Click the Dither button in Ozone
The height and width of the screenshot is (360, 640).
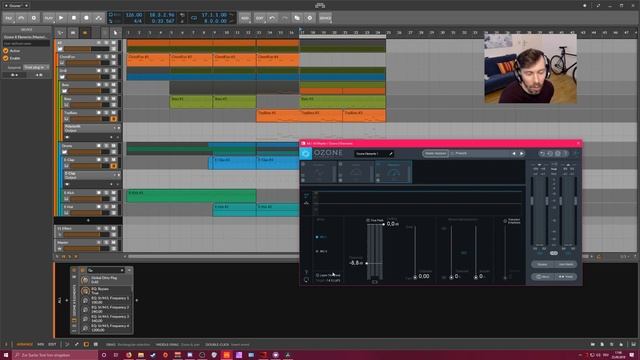click(566, 277)
